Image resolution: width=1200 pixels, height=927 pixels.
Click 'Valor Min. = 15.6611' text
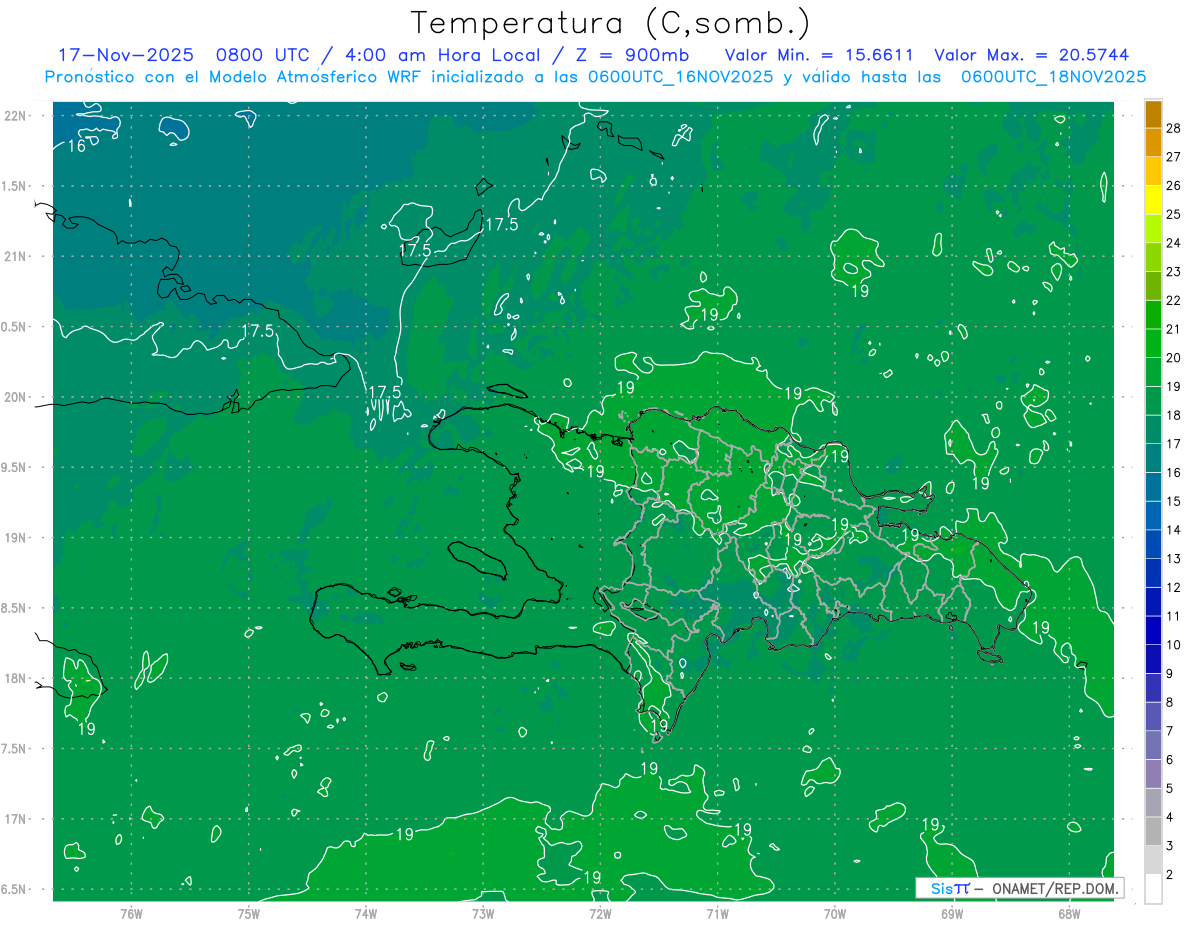[818, 55]
